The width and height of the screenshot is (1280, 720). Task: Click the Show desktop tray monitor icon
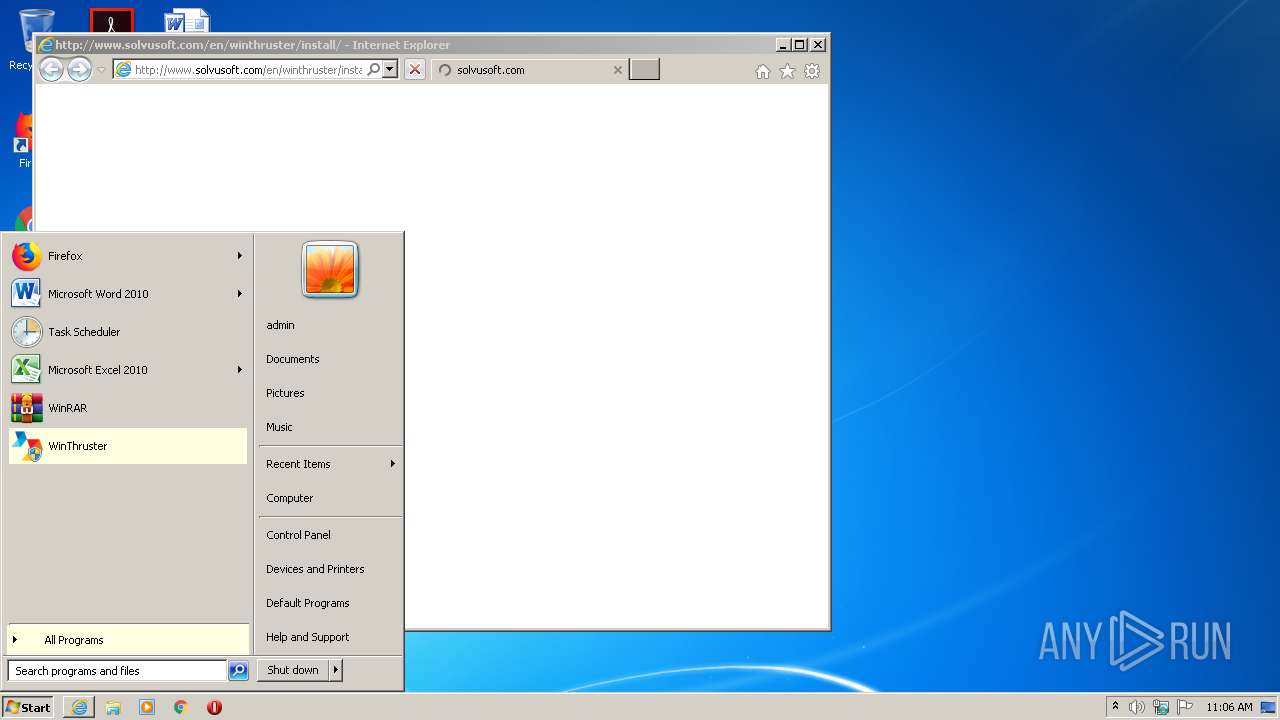(1269, 707)
